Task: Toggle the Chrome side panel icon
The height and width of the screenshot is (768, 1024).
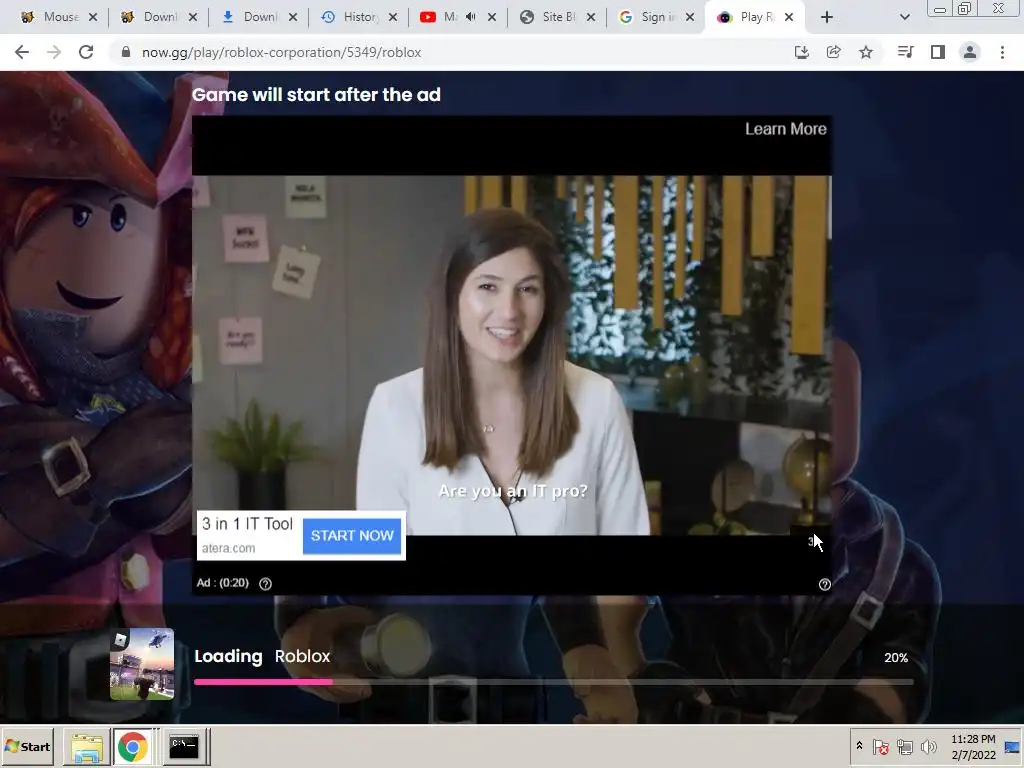Action: coord(937,52)
